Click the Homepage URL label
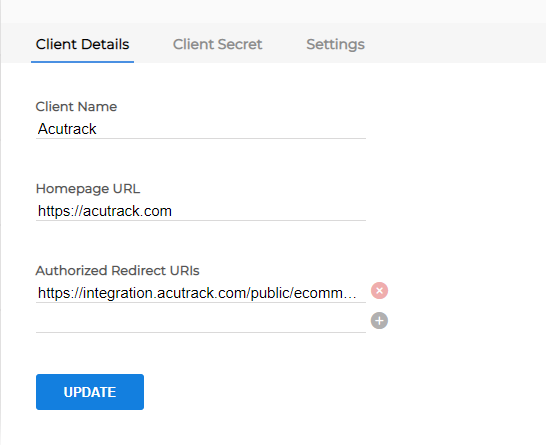The height and width of the screenshot is (445, 546). (x=88, y=189)
